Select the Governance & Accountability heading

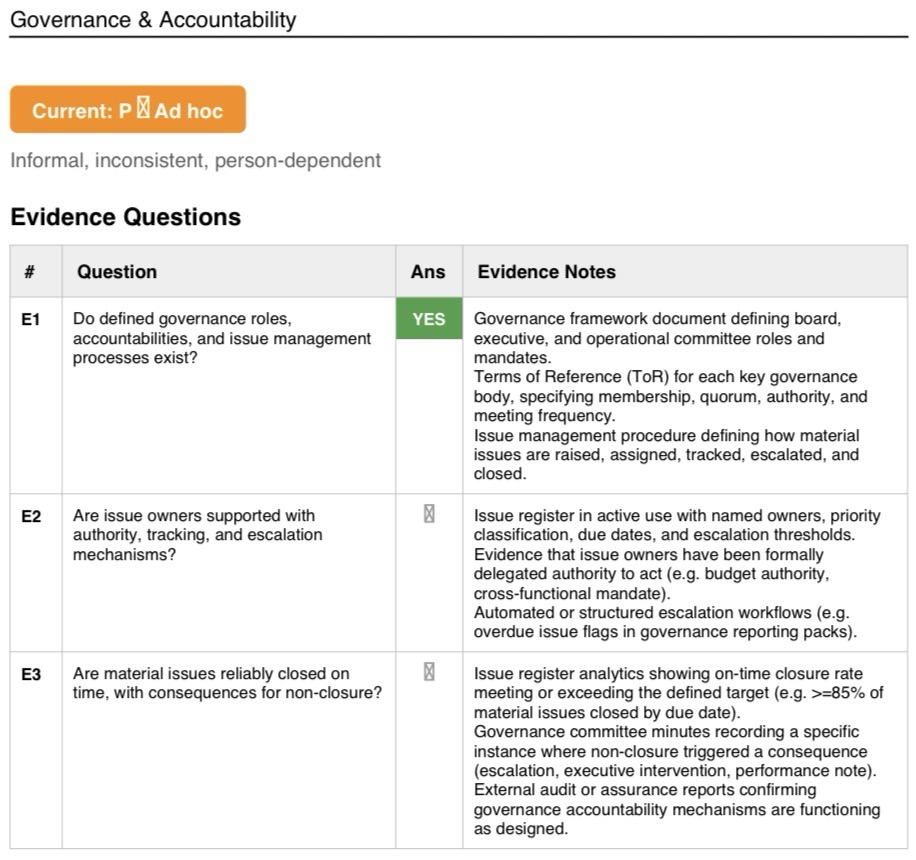153,19
